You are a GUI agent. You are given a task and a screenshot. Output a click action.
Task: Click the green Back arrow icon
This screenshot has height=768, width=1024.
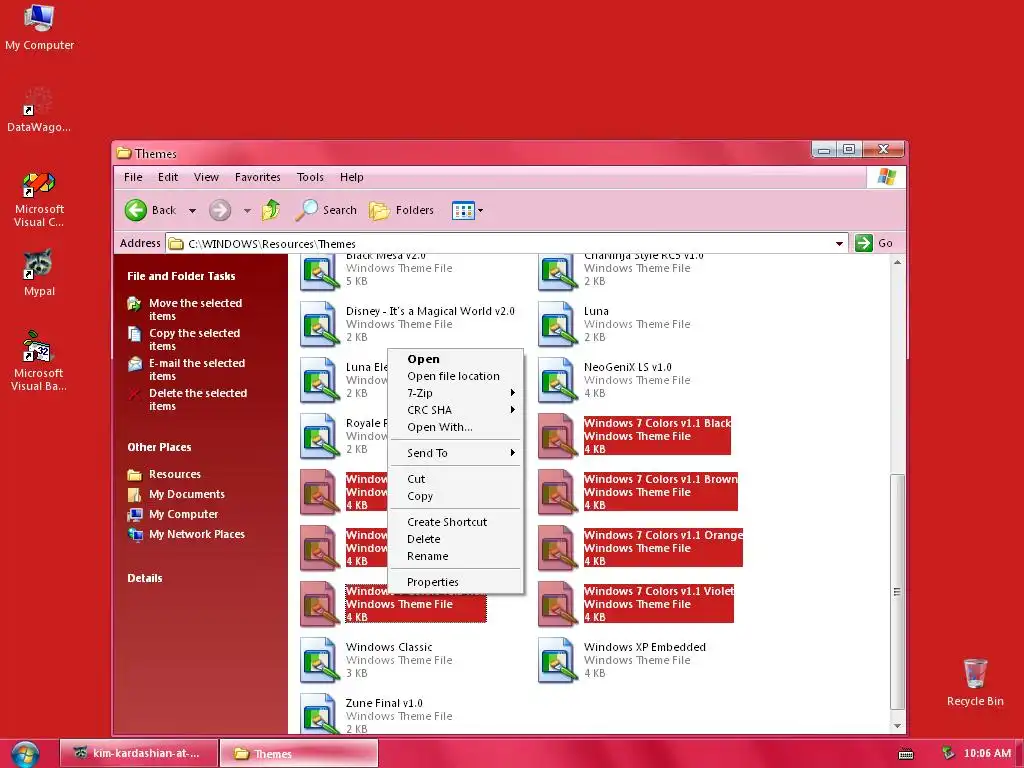136,210
